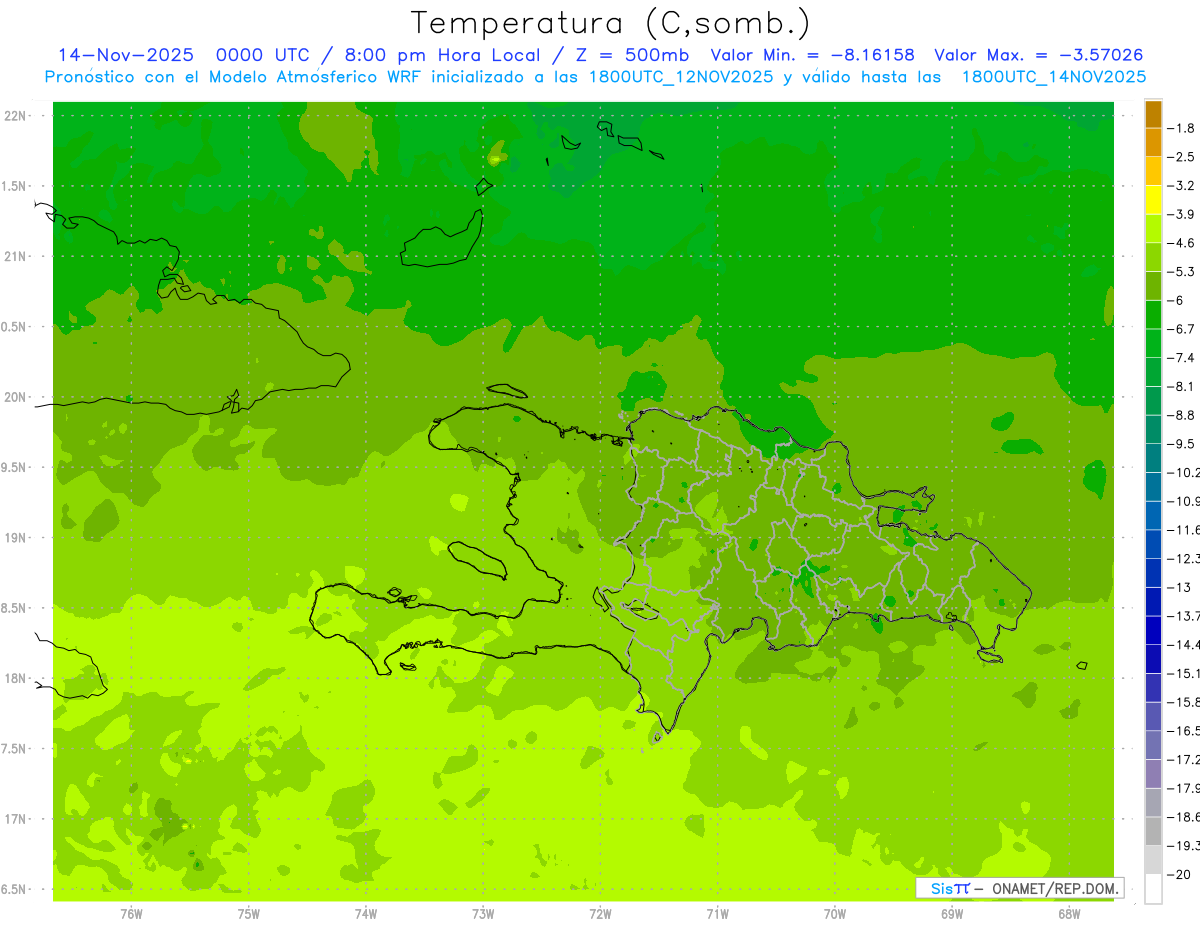Click the "69W" longitude label
1200x927 pixels.
tap(952, 914)
